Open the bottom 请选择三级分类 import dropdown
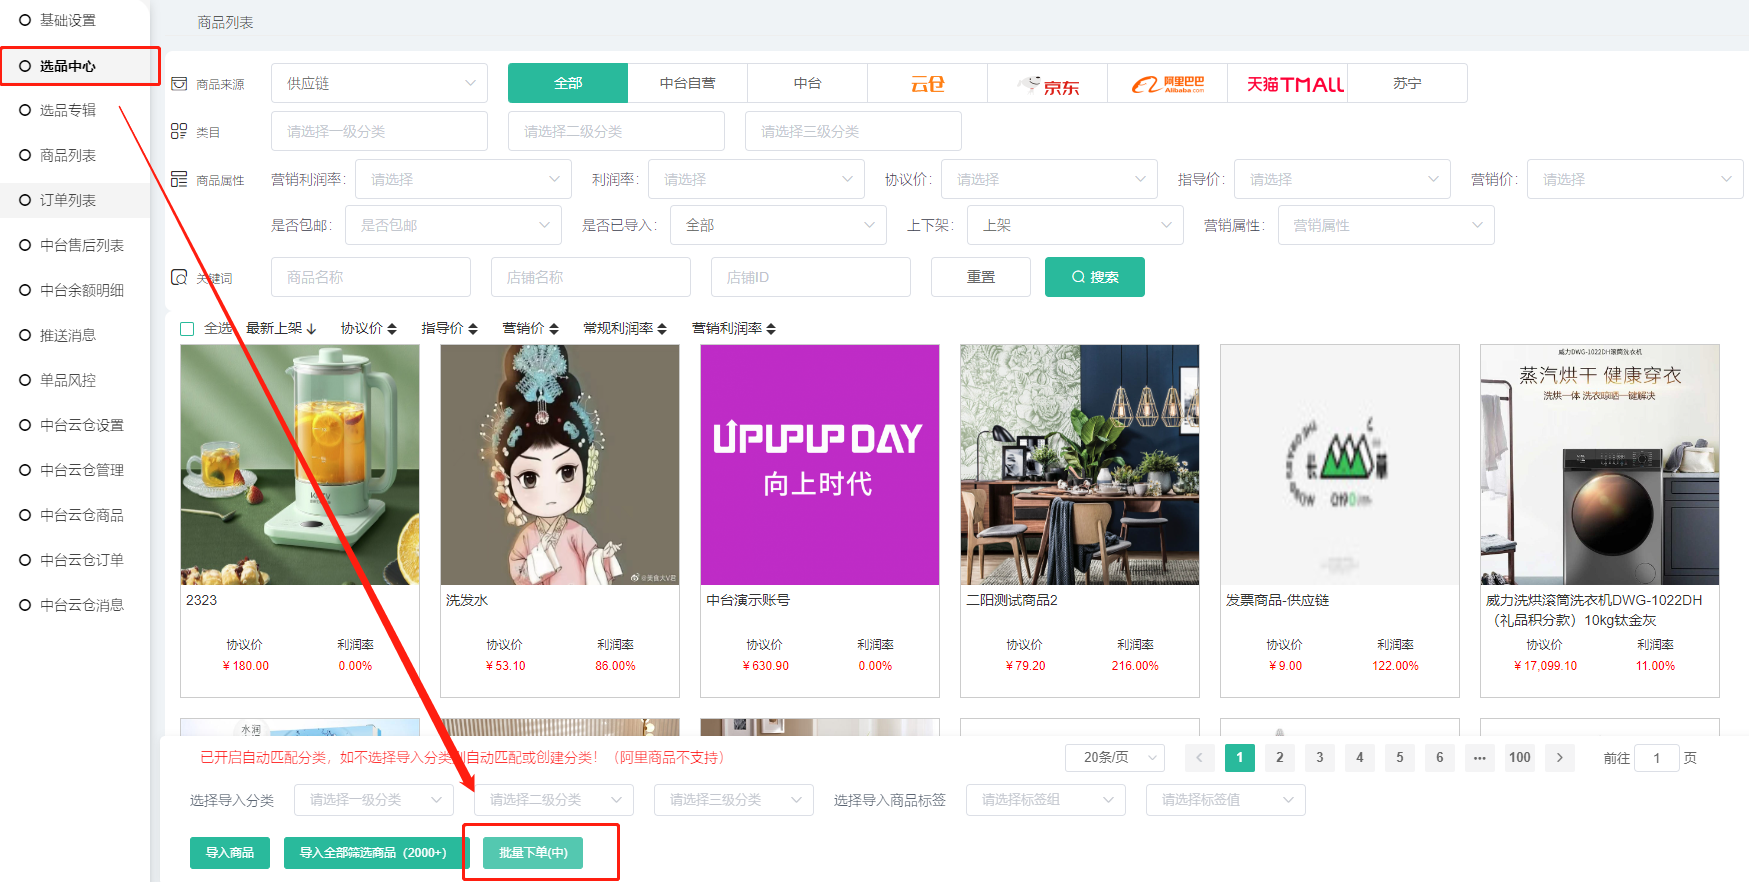 (x=734, y=800)
